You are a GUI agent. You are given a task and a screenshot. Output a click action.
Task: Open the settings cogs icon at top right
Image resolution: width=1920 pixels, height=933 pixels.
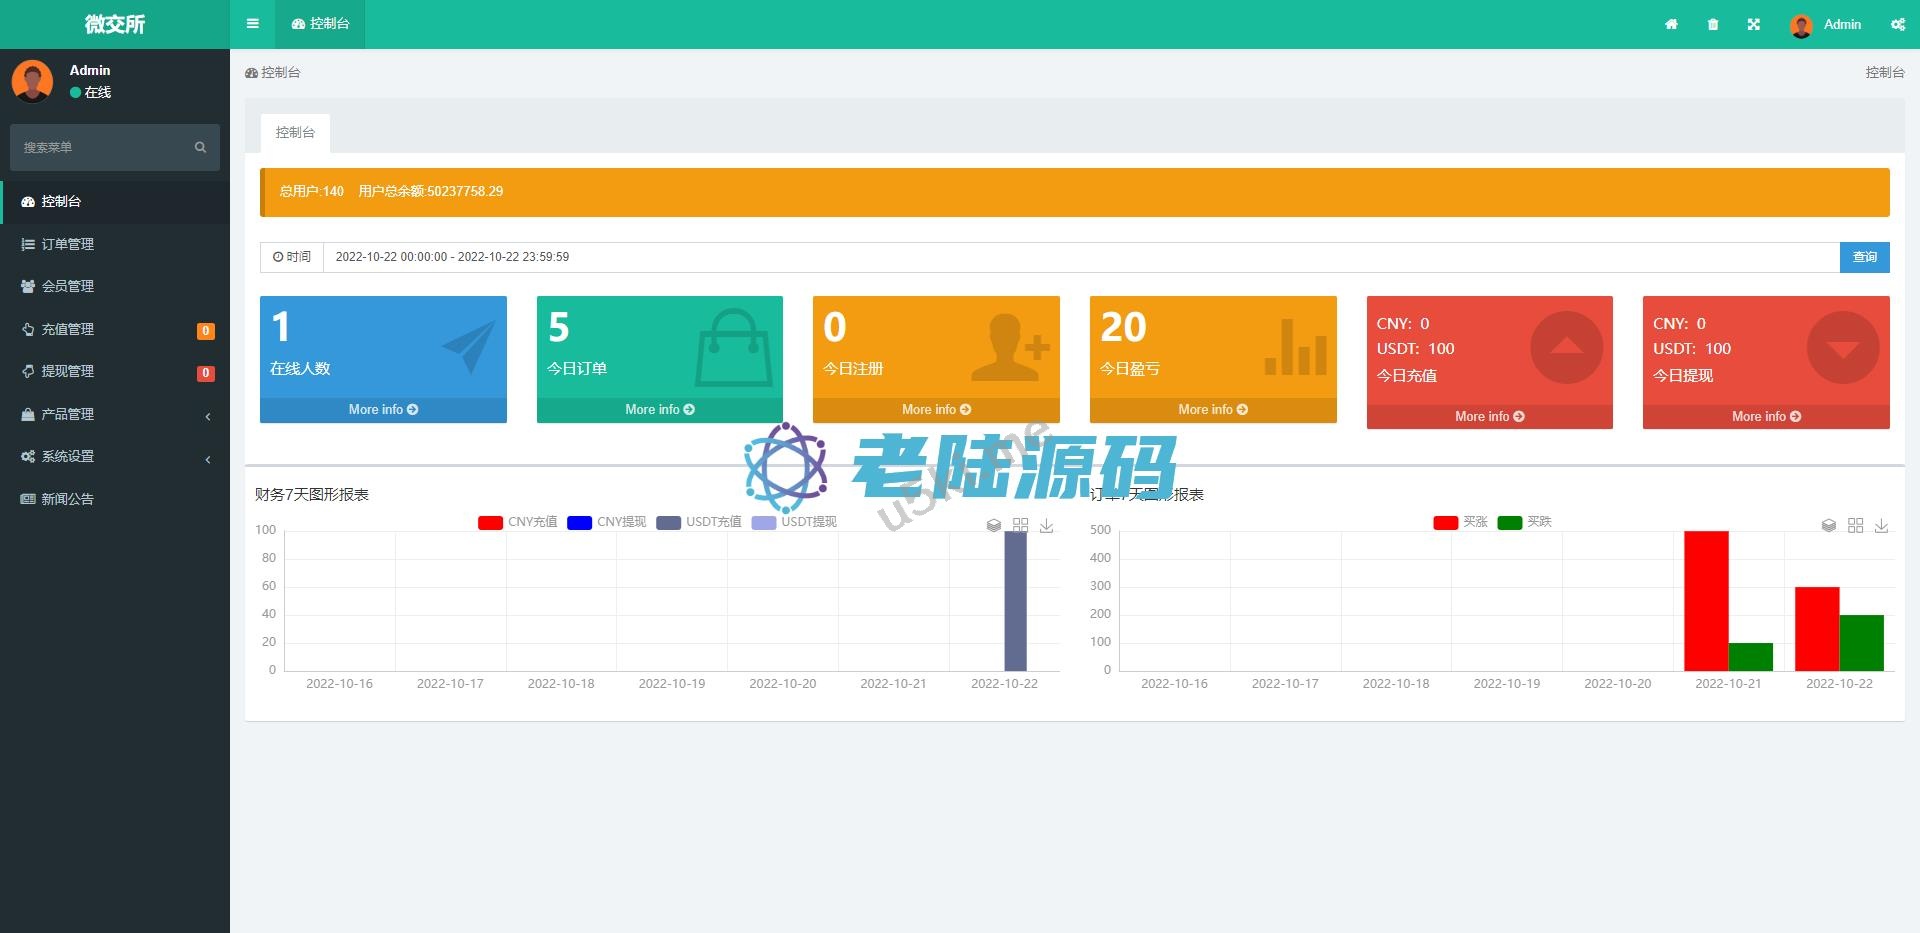[1897, 24]
